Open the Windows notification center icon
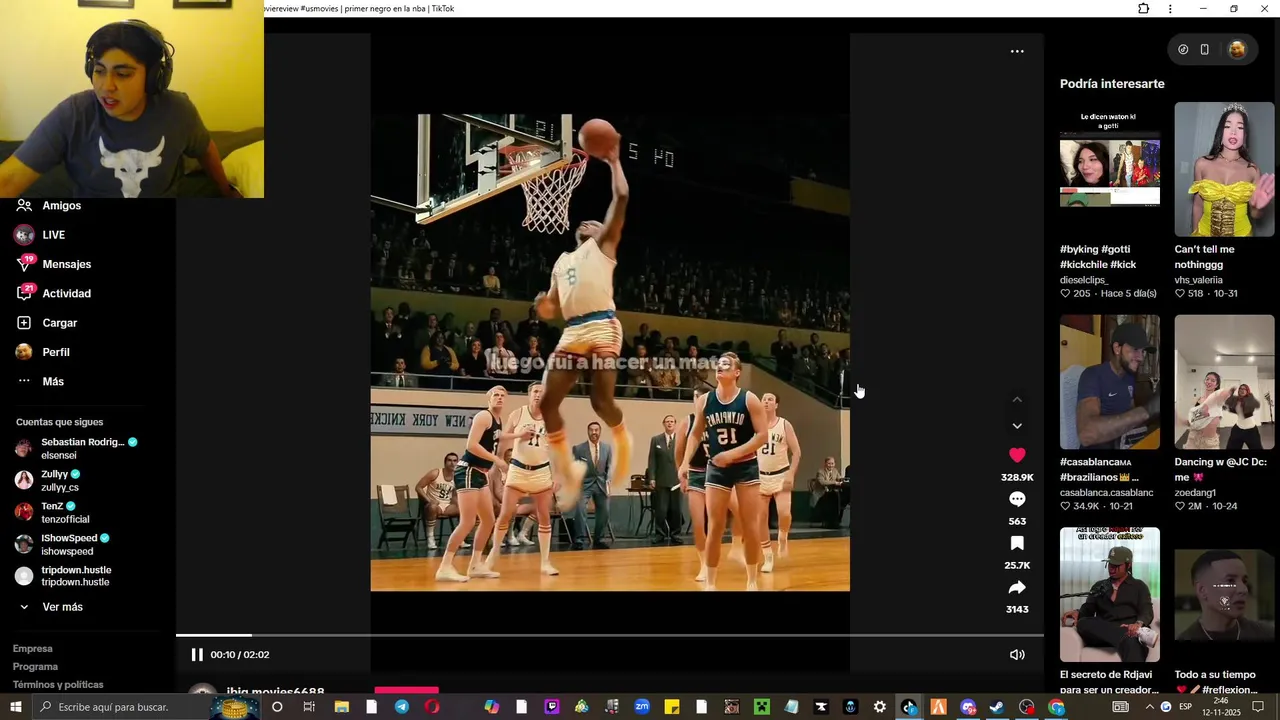1280x720 pixels. (x=1258, y=707)
